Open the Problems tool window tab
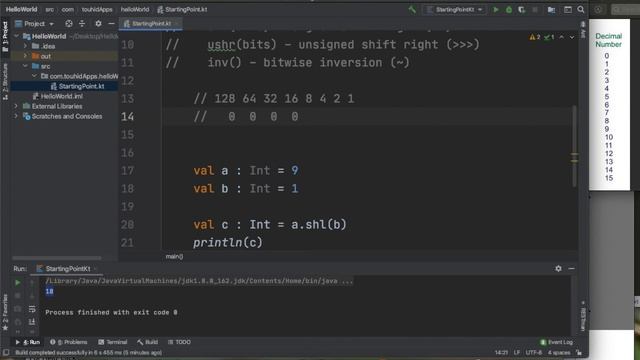Image resolution: width=640 pixels, height=360 pixels. [x=69, y=342]
